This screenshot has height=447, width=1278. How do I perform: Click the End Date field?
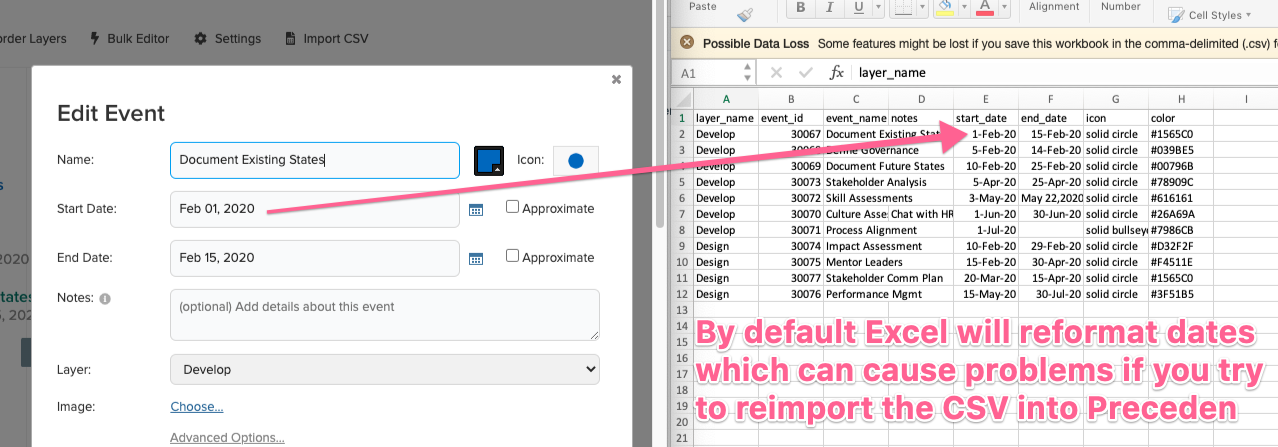coord(315,257)
